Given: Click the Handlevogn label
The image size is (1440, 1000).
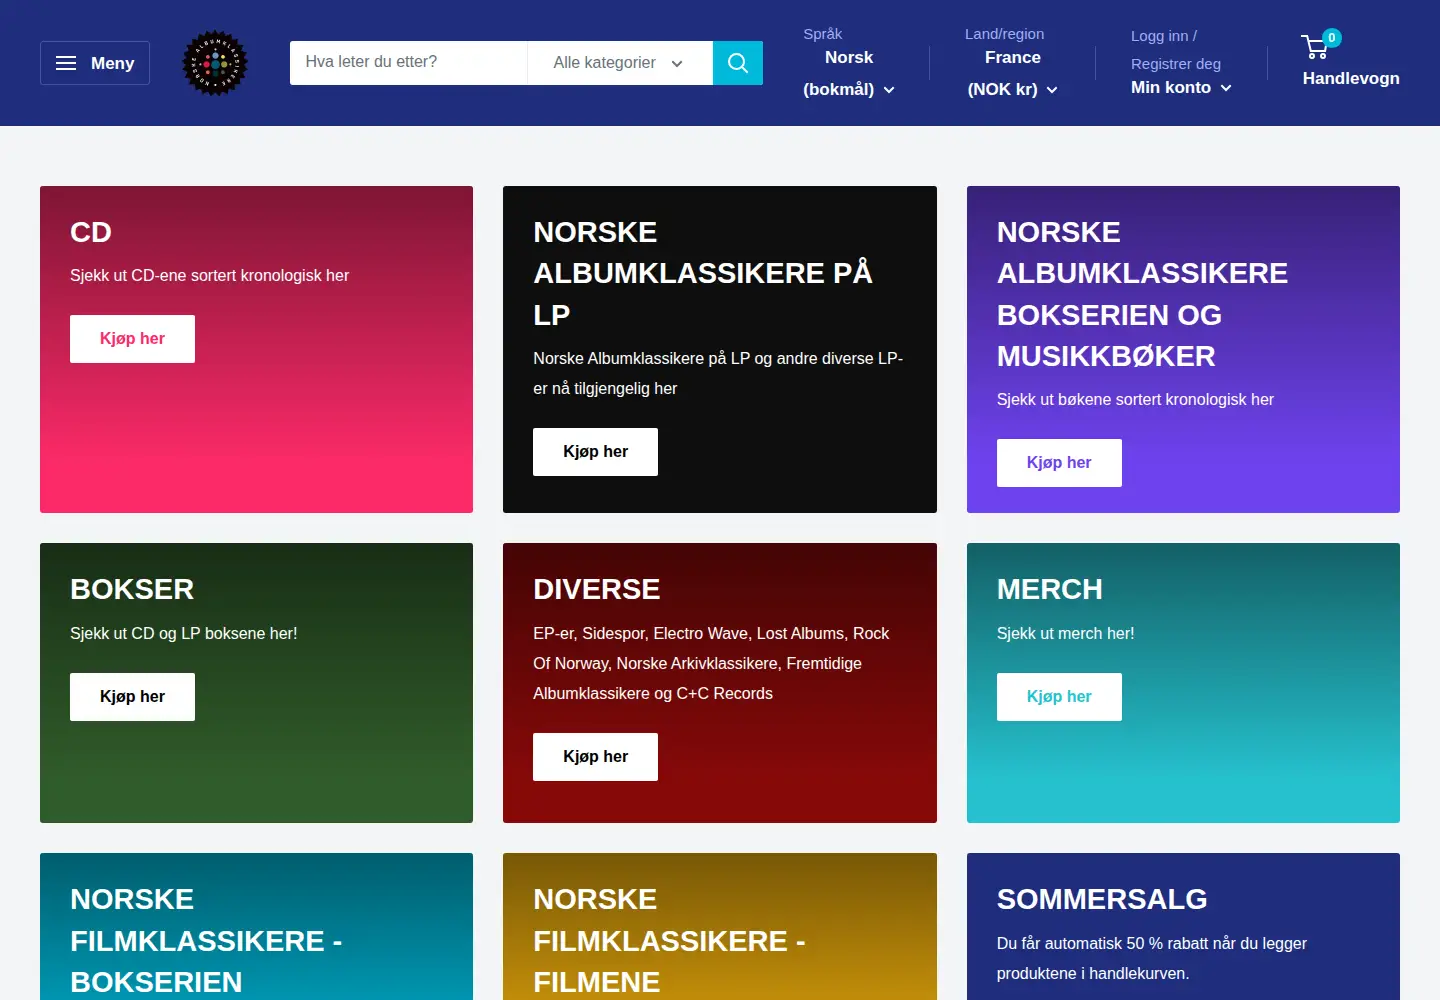Looking at the screenshot, I should (x=1351, y=79).
